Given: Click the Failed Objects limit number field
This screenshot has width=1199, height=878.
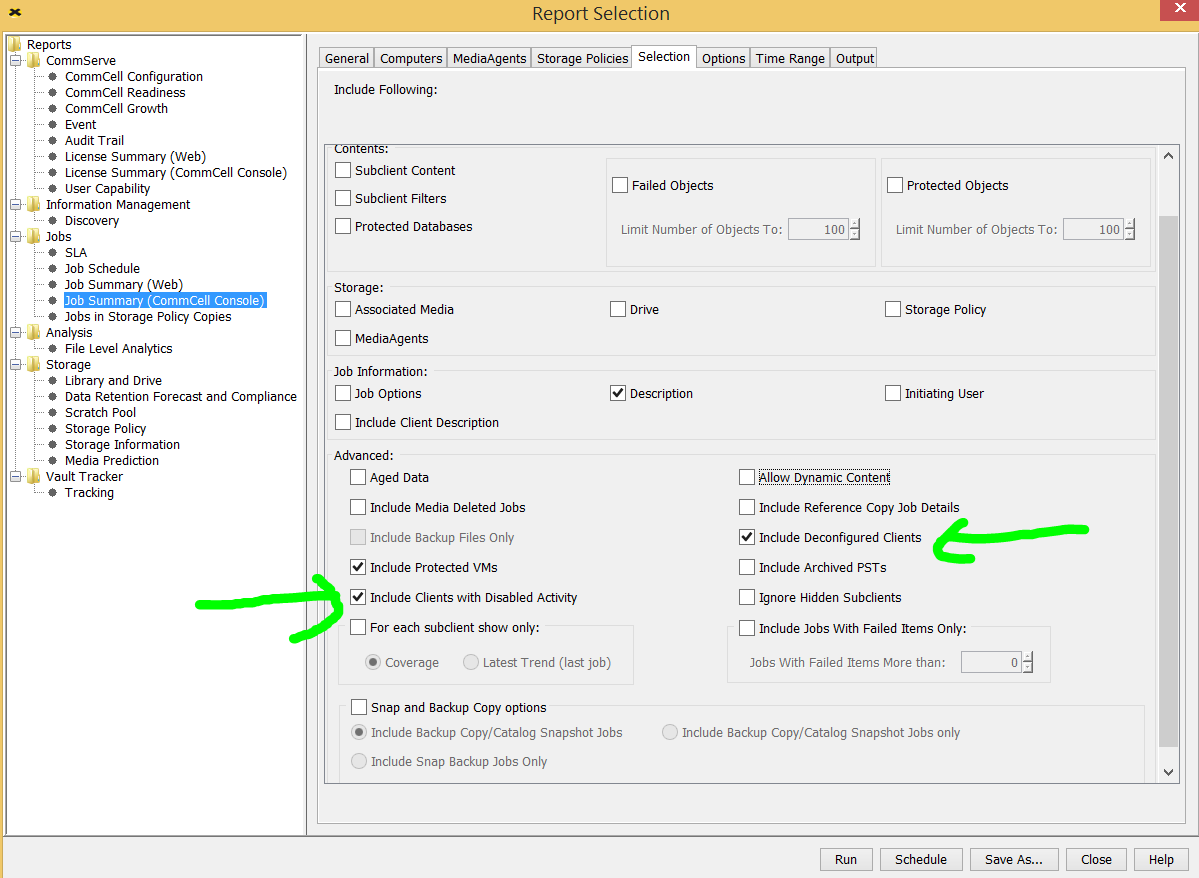Looking at the screenshot, I should [x=817, y=229].
